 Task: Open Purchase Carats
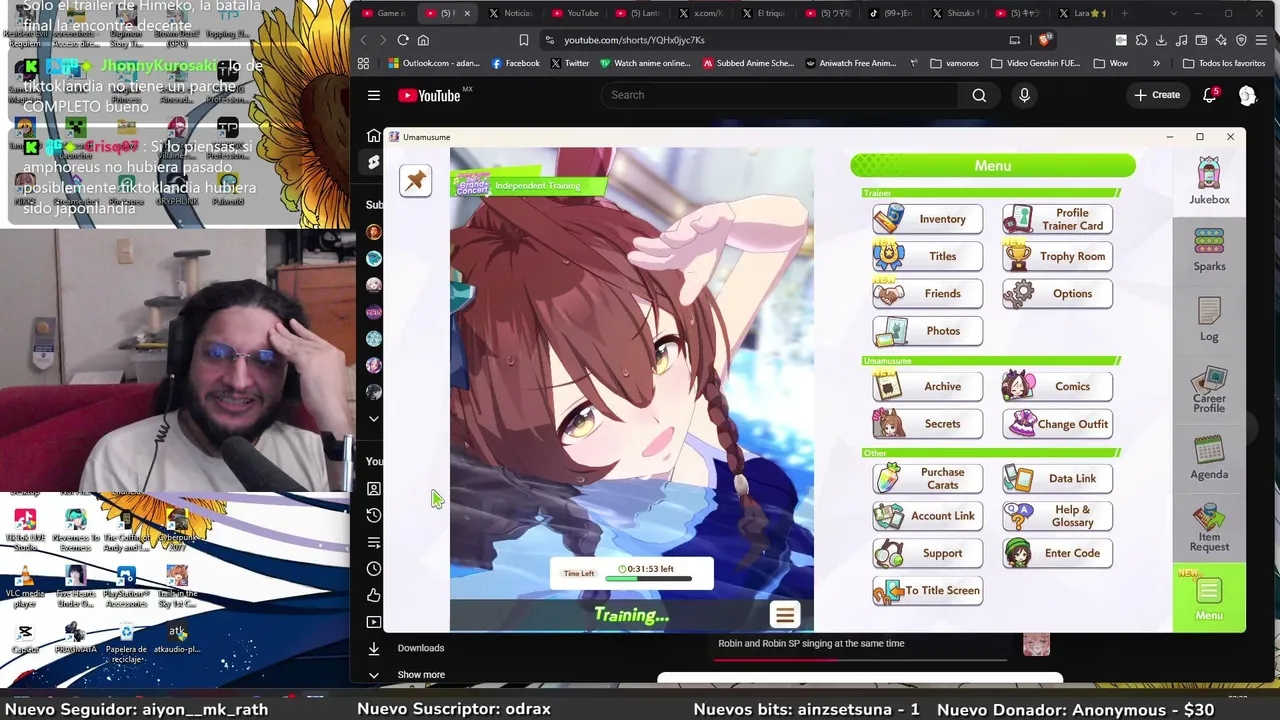click(x=927, y=478)
